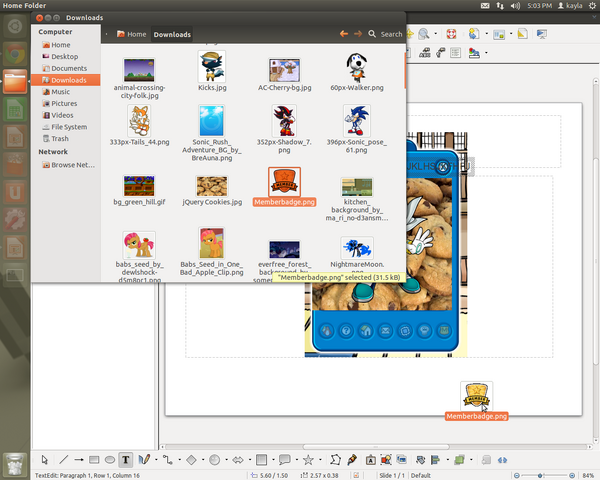
Task: Expand the Font Color dropdown arrow
Action: [x=486, y=52]
